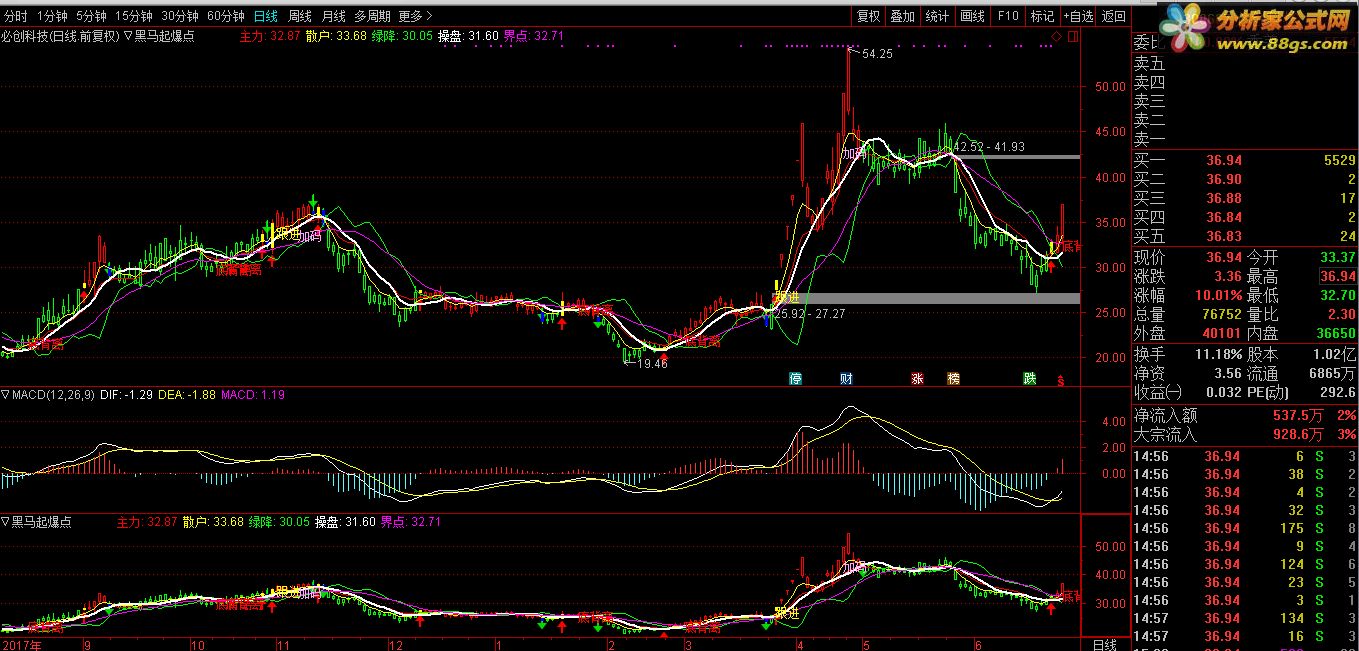Click the 界点: 32.71 value in main chart header

coord(535,35)
